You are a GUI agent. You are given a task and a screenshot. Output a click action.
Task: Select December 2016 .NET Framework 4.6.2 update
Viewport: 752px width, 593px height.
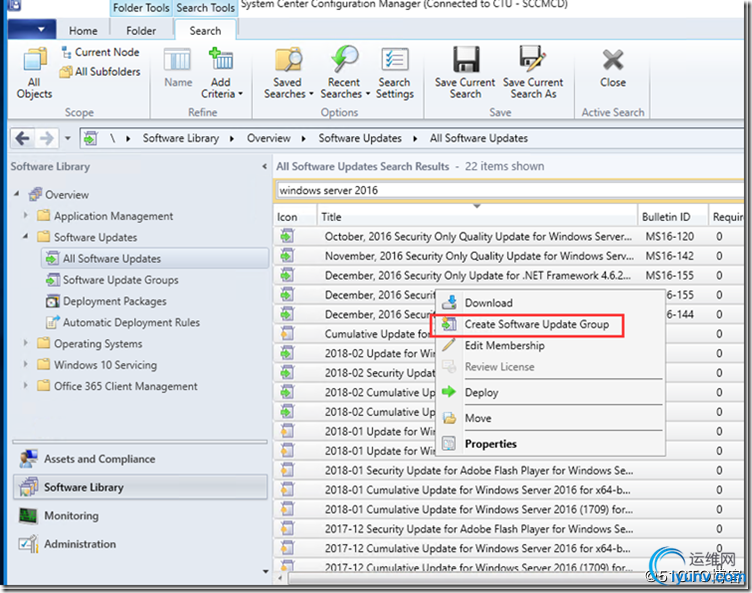click(508, 275)
